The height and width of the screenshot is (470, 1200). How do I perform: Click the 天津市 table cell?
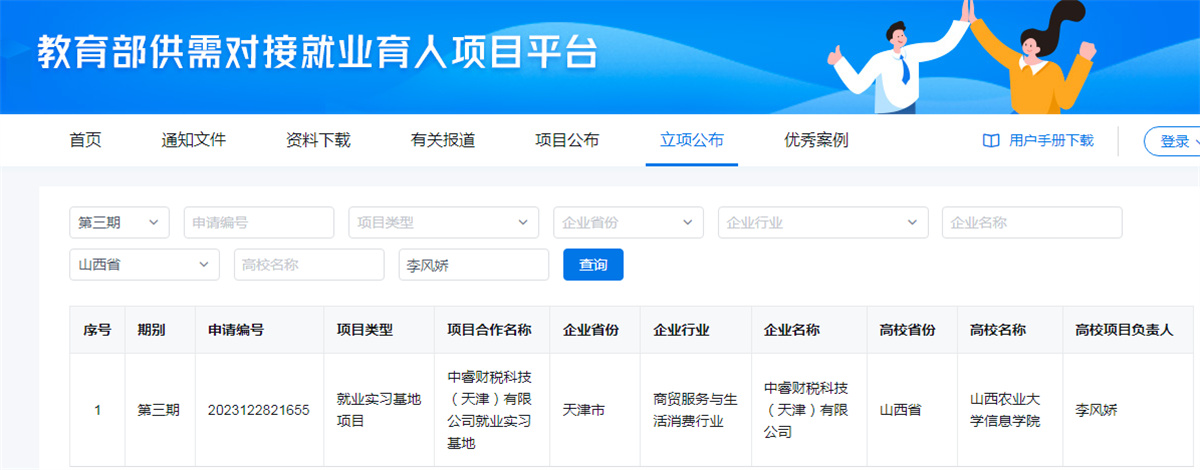[594, 410]
